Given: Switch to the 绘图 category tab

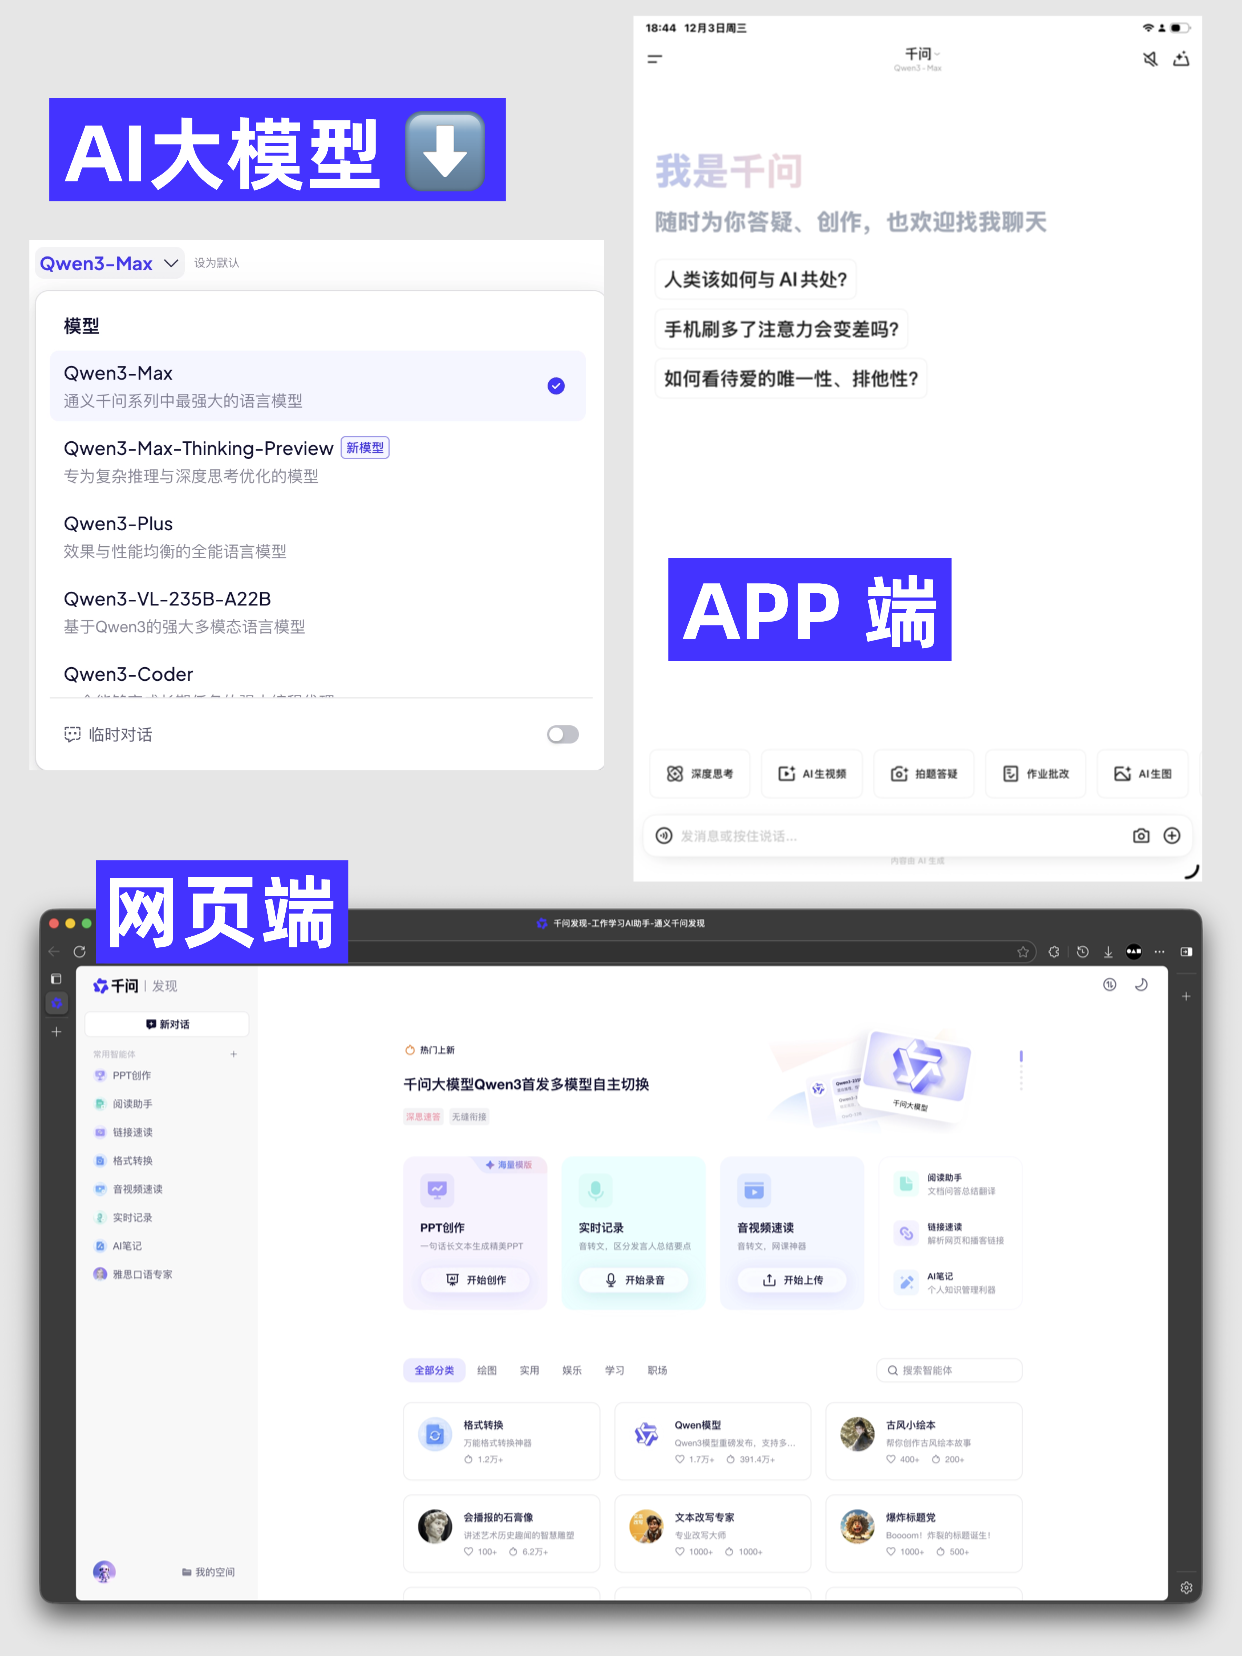Looking at the screenshot, I should tap(487, 1370).
